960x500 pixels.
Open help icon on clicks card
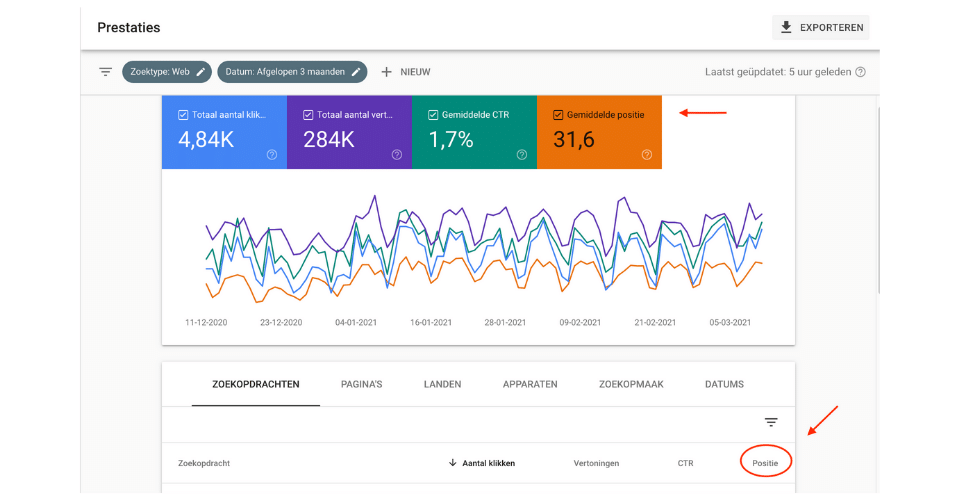(272, 155)
